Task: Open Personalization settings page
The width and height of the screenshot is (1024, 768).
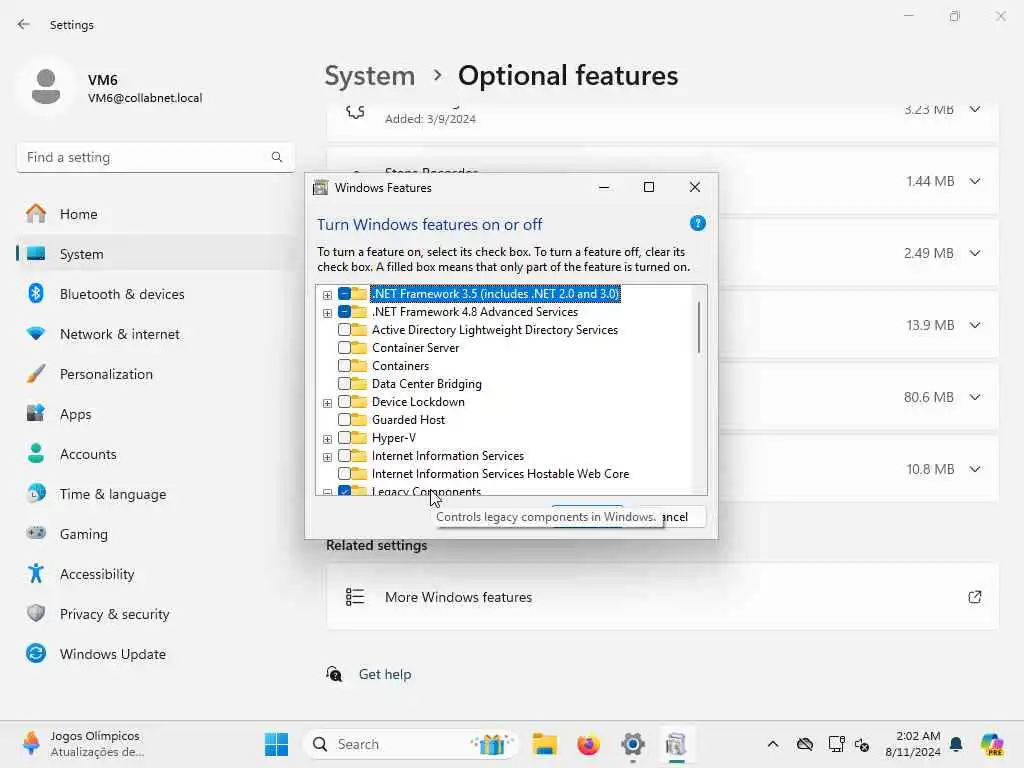Action: tap(155, 374)
